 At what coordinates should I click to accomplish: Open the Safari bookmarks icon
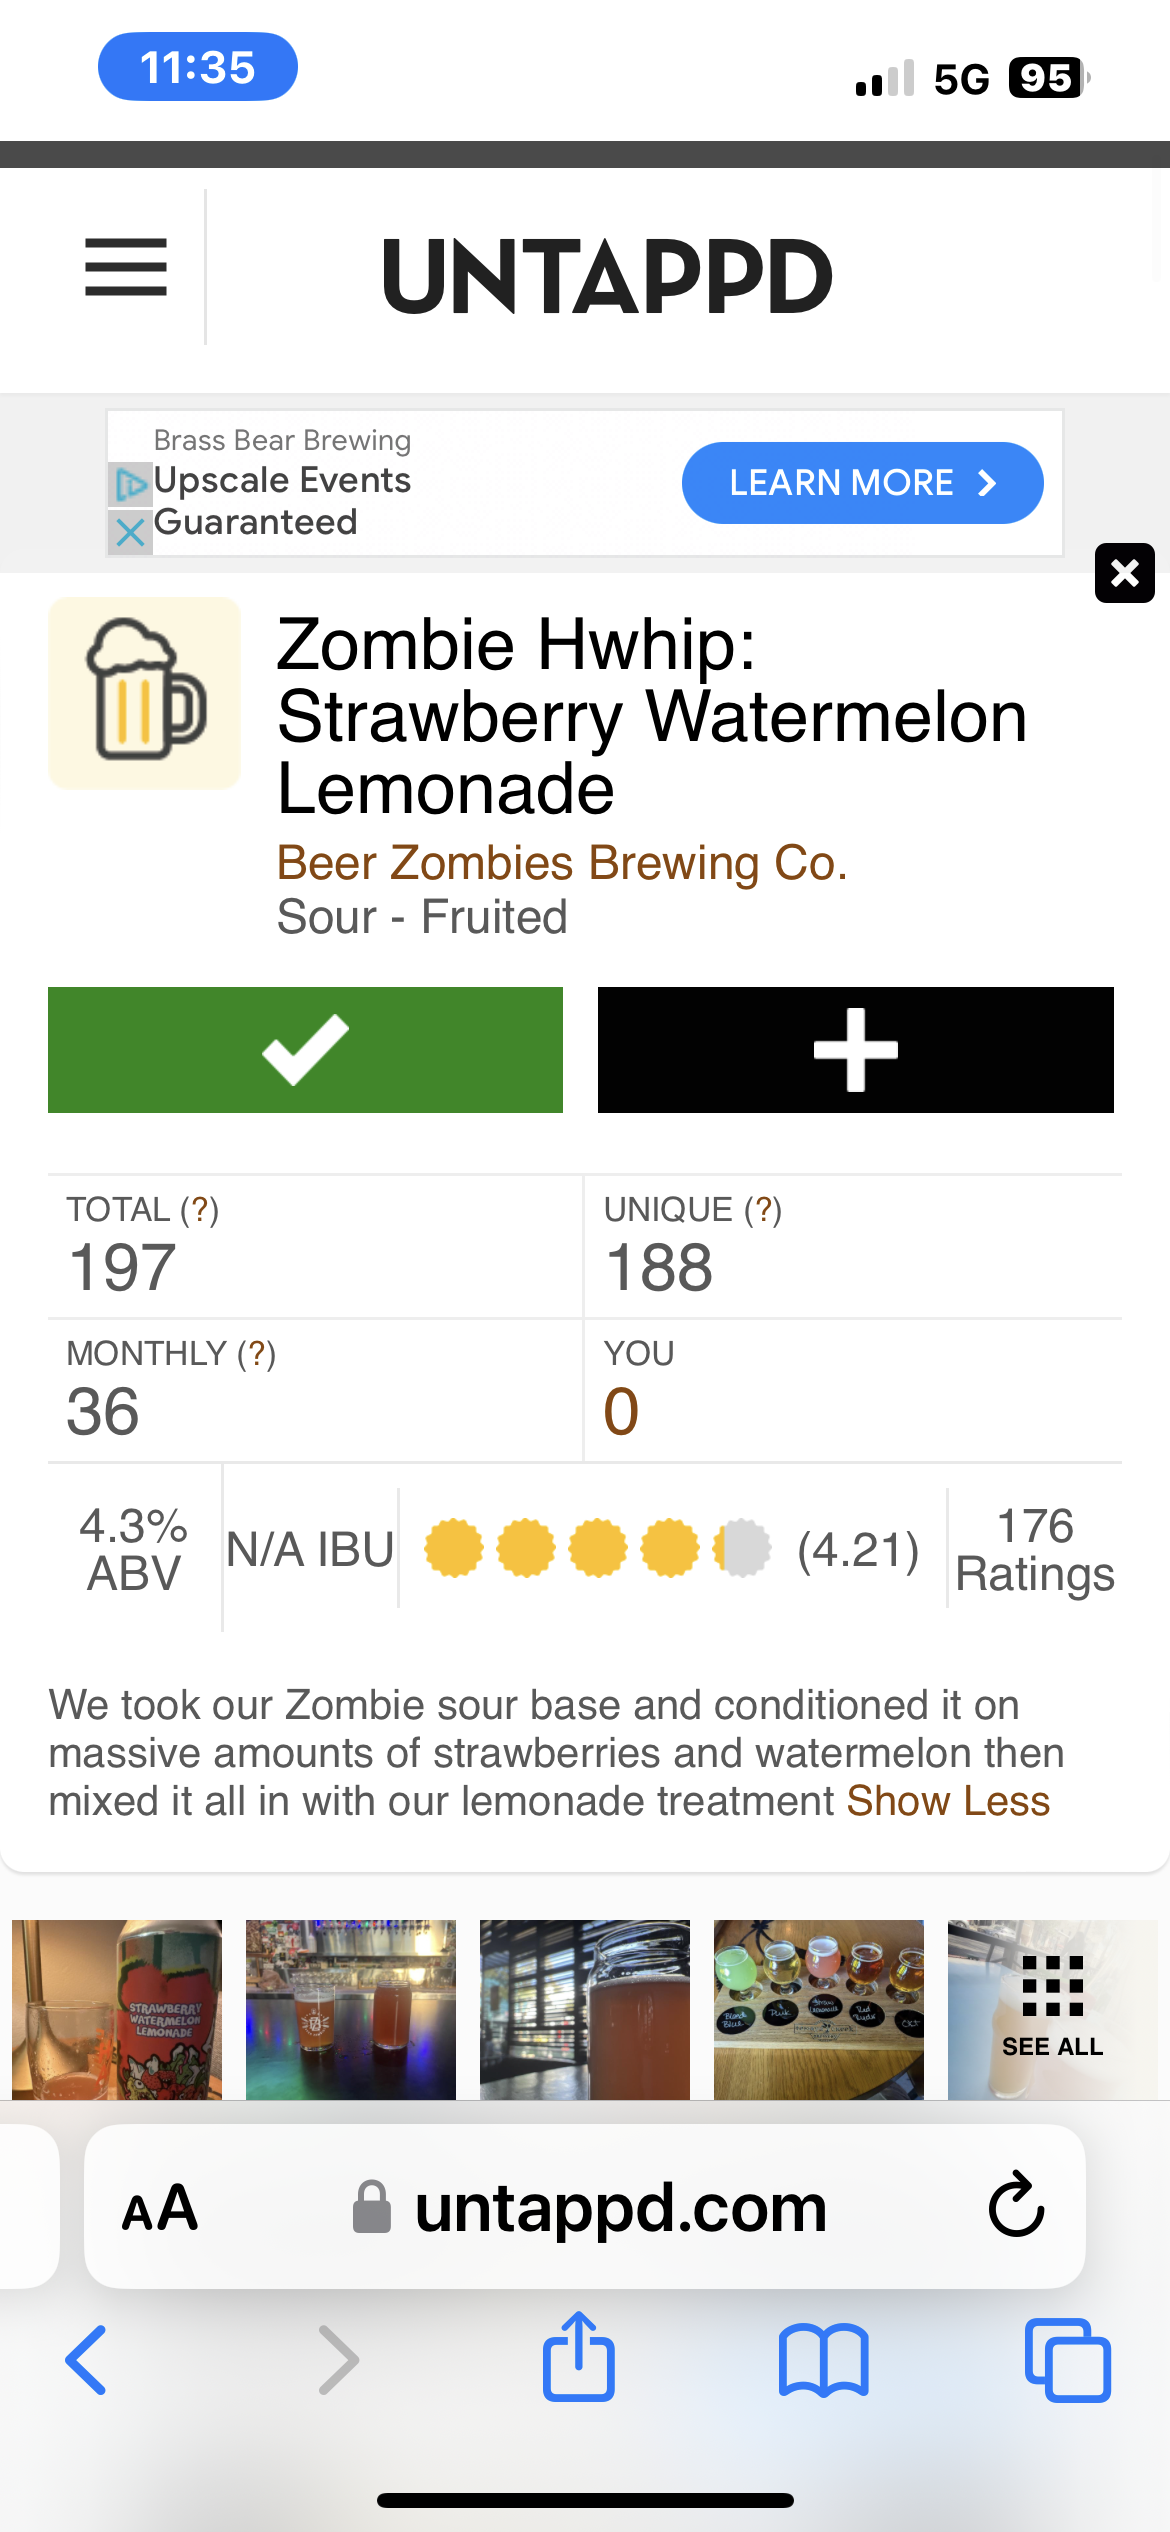tap(823, 2360)
